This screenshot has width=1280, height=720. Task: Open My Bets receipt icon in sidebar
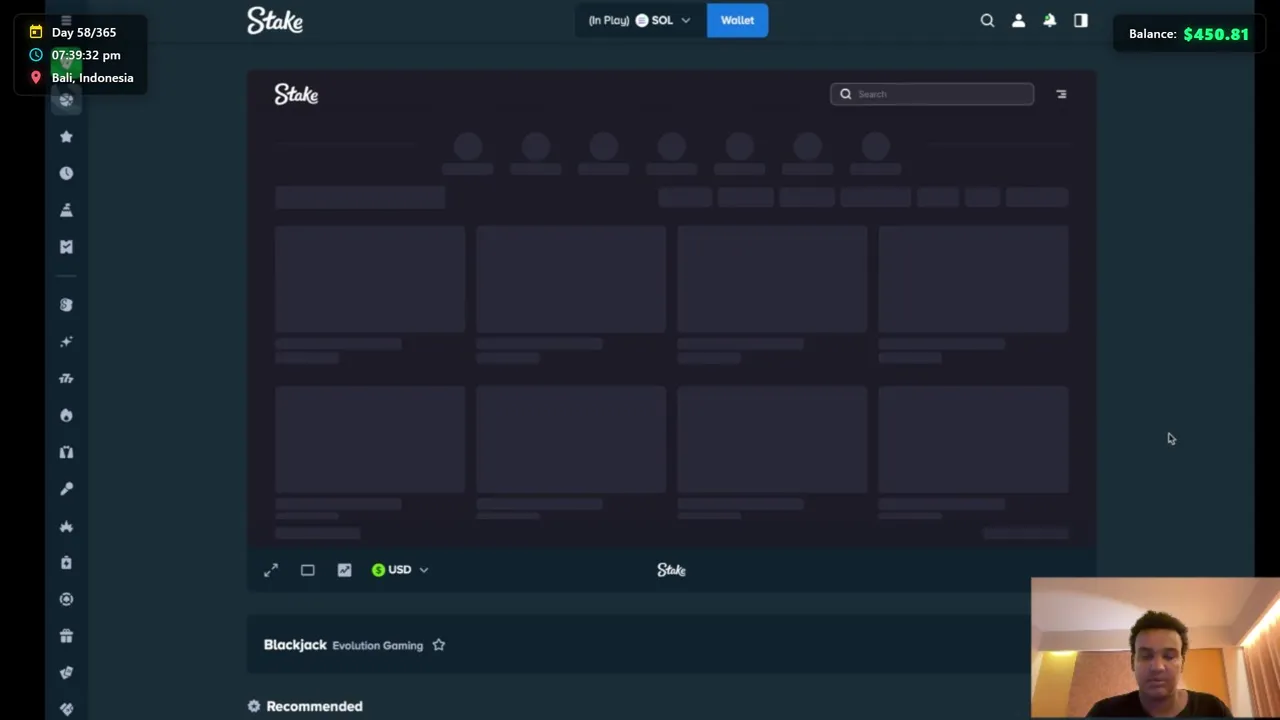(x=66, y=247)
